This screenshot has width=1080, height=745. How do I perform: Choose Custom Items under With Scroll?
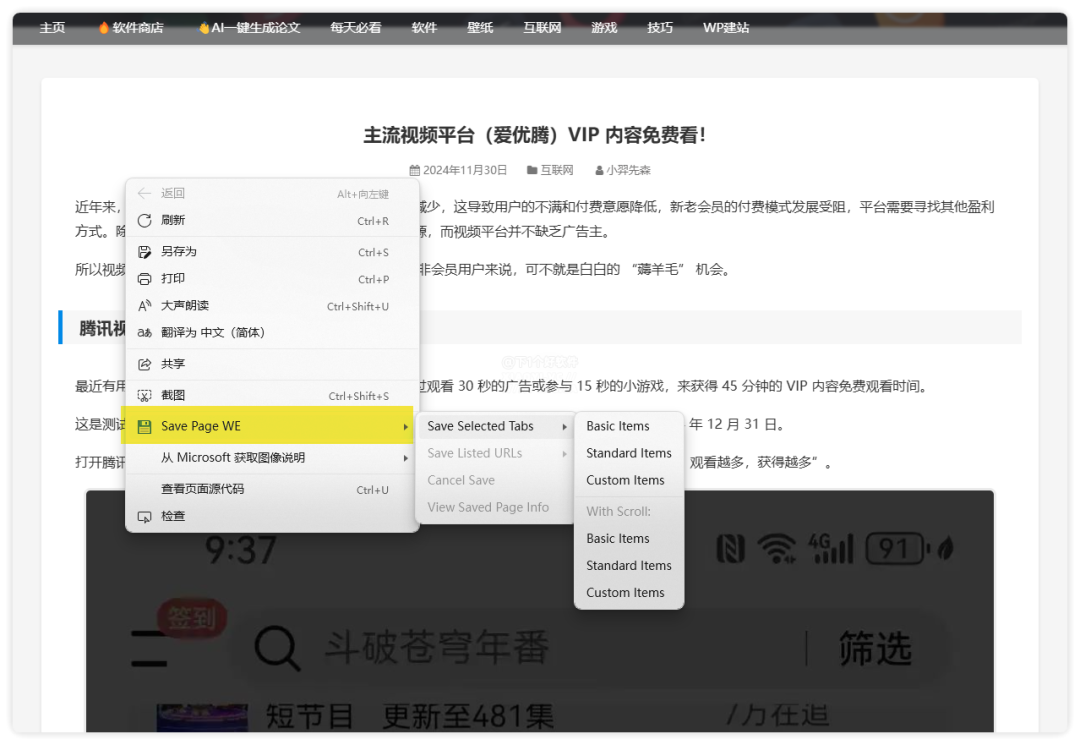click(x=625, y=592)
